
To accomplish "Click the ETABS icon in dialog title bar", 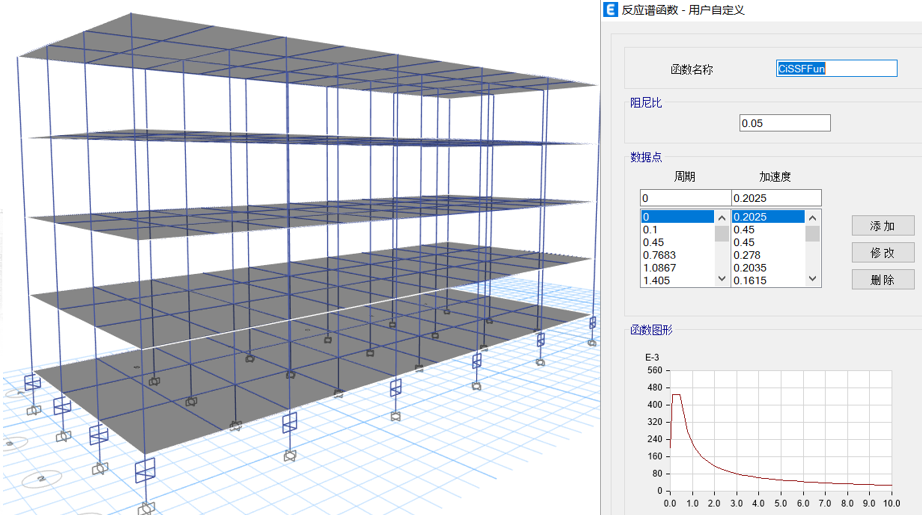I will pos(610,10).
